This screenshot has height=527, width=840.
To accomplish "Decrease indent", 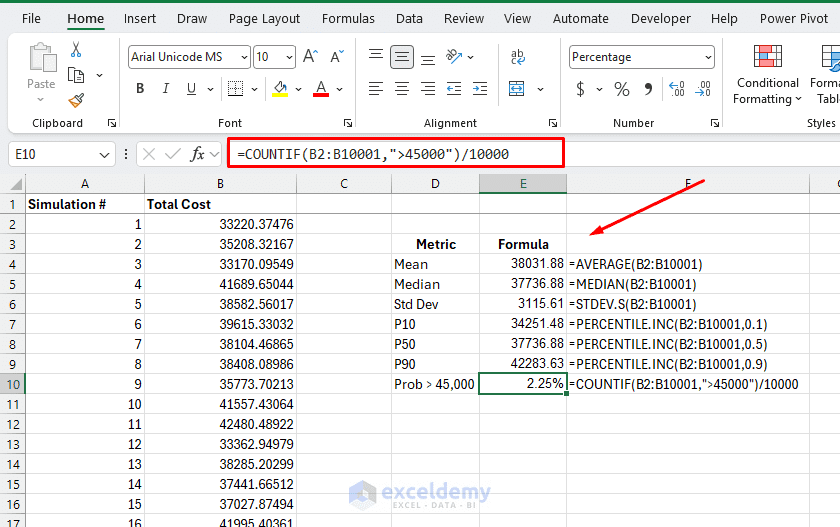I will pos(454,88).
